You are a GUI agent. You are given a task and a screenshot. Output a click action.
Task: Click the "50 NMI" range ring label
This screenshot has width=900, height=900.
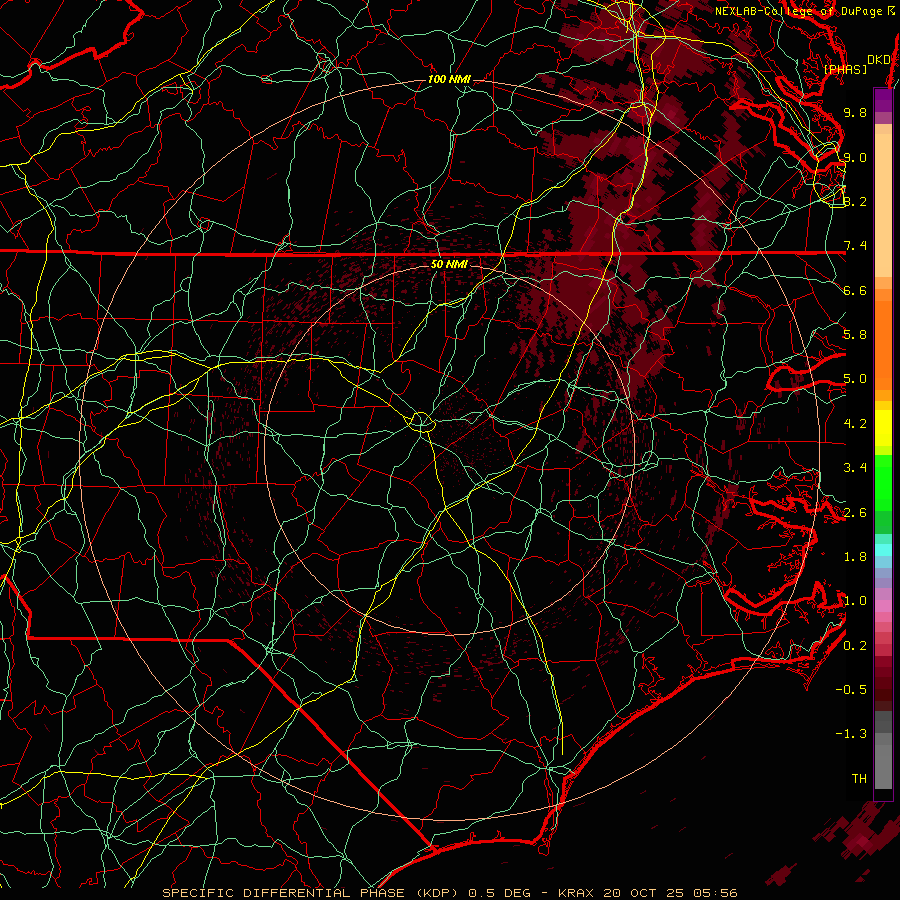point(449,264)
